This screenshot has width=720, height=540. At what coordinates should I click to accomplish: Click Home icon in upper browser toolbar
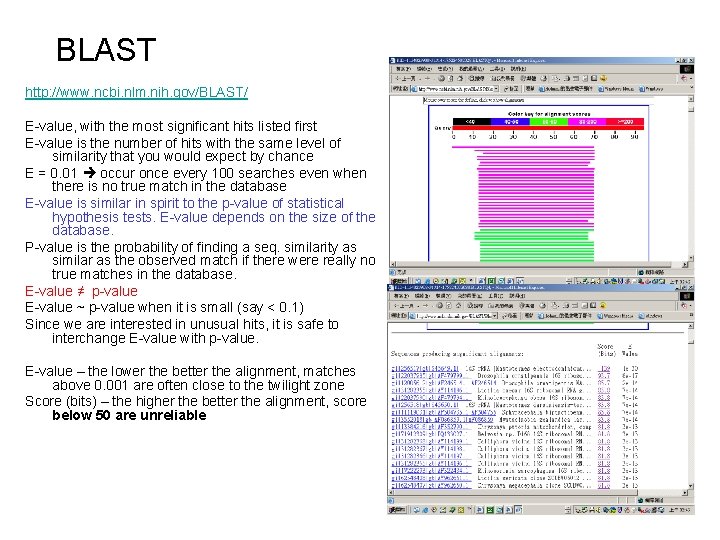(x=460, y=79)
